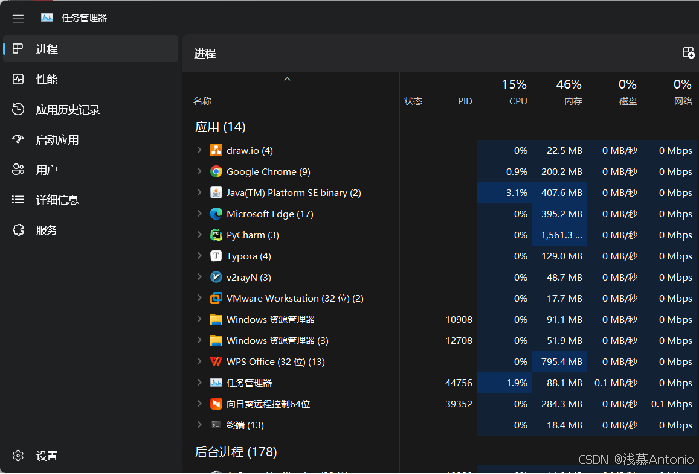
Task: Open settings gear icon at sidebar bottom
Action: click(18, 455)
